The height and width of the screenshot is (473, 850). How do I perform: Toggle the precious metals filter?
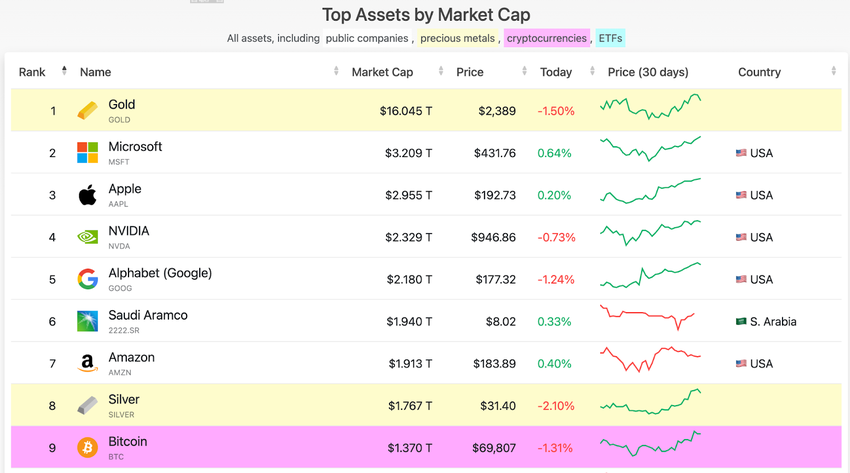coord(457,39)
